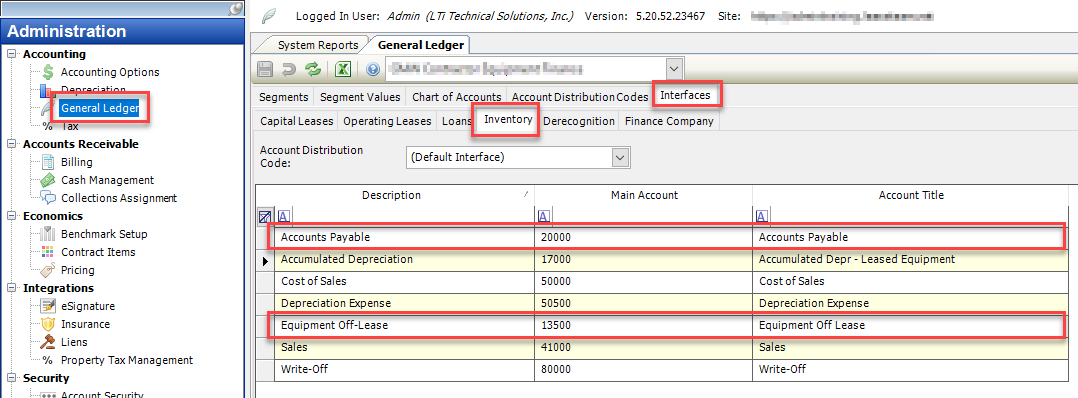Image resolution: width=1078 pixels, height=398 pixels.
Task: Switch to the Operating Leases sub-tab
Action: (387, 121)
